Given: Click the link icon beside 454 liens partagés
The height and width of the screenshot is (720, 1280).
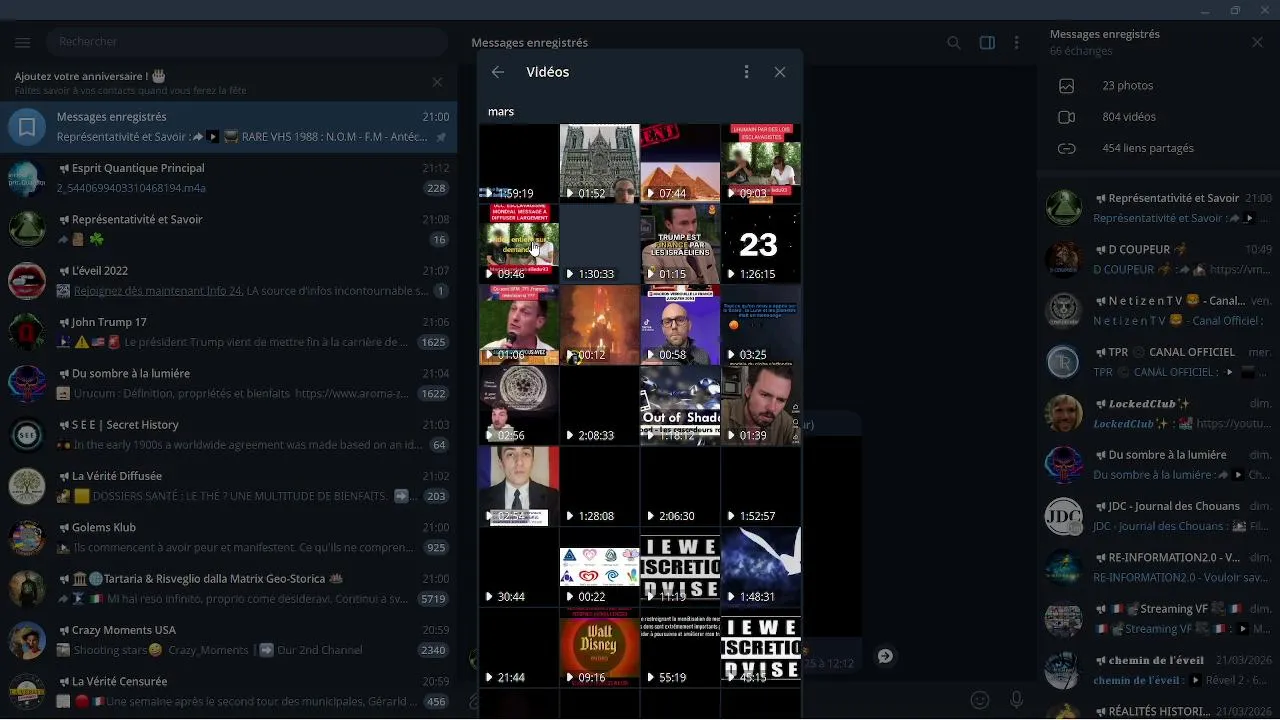Looking at the screenshot, I should point(1066,148).
